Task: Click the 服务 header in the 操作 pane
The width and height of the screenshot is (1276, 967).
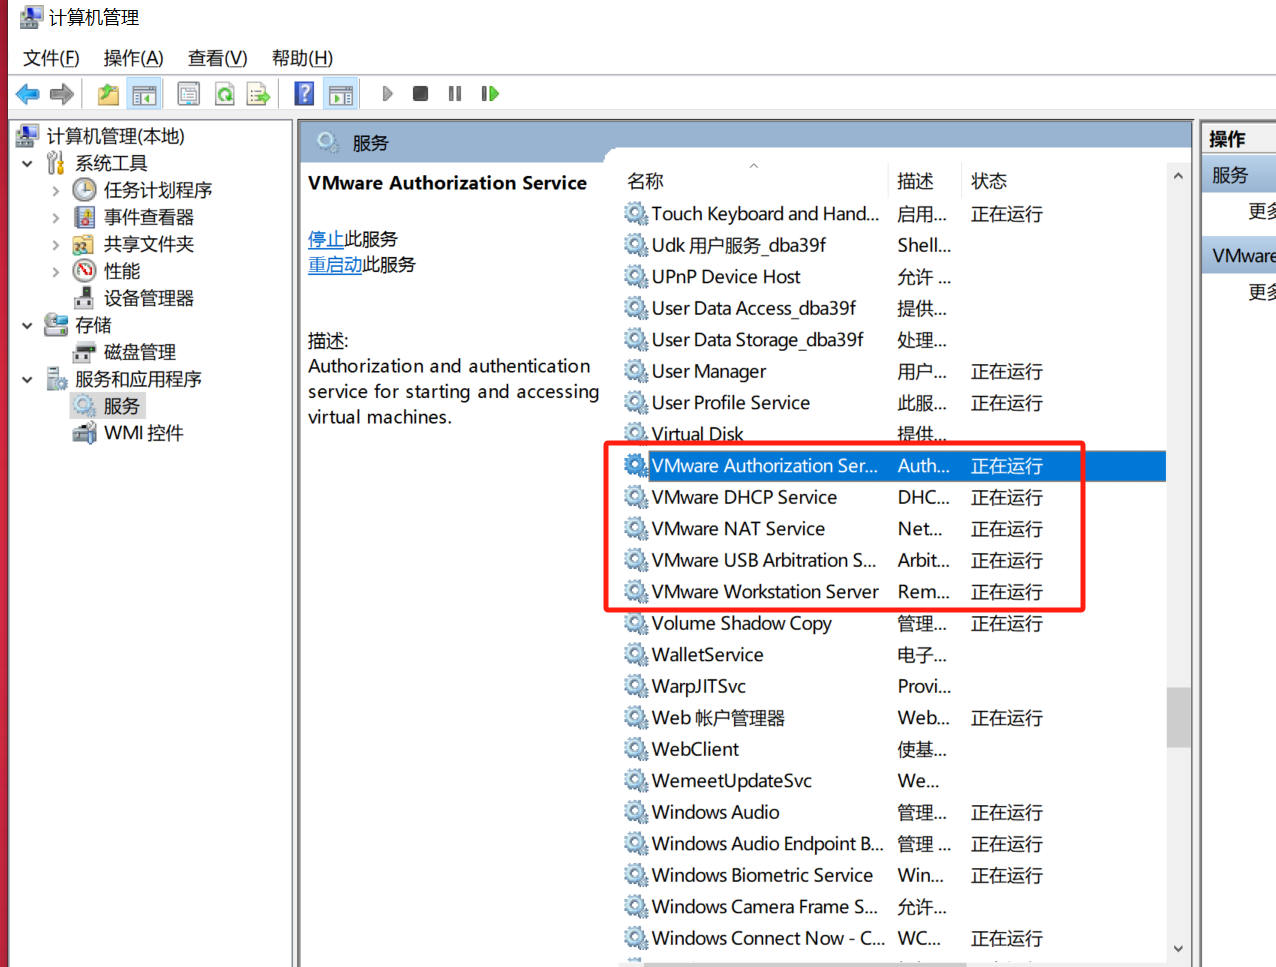Action: (x=1238, y=175)
